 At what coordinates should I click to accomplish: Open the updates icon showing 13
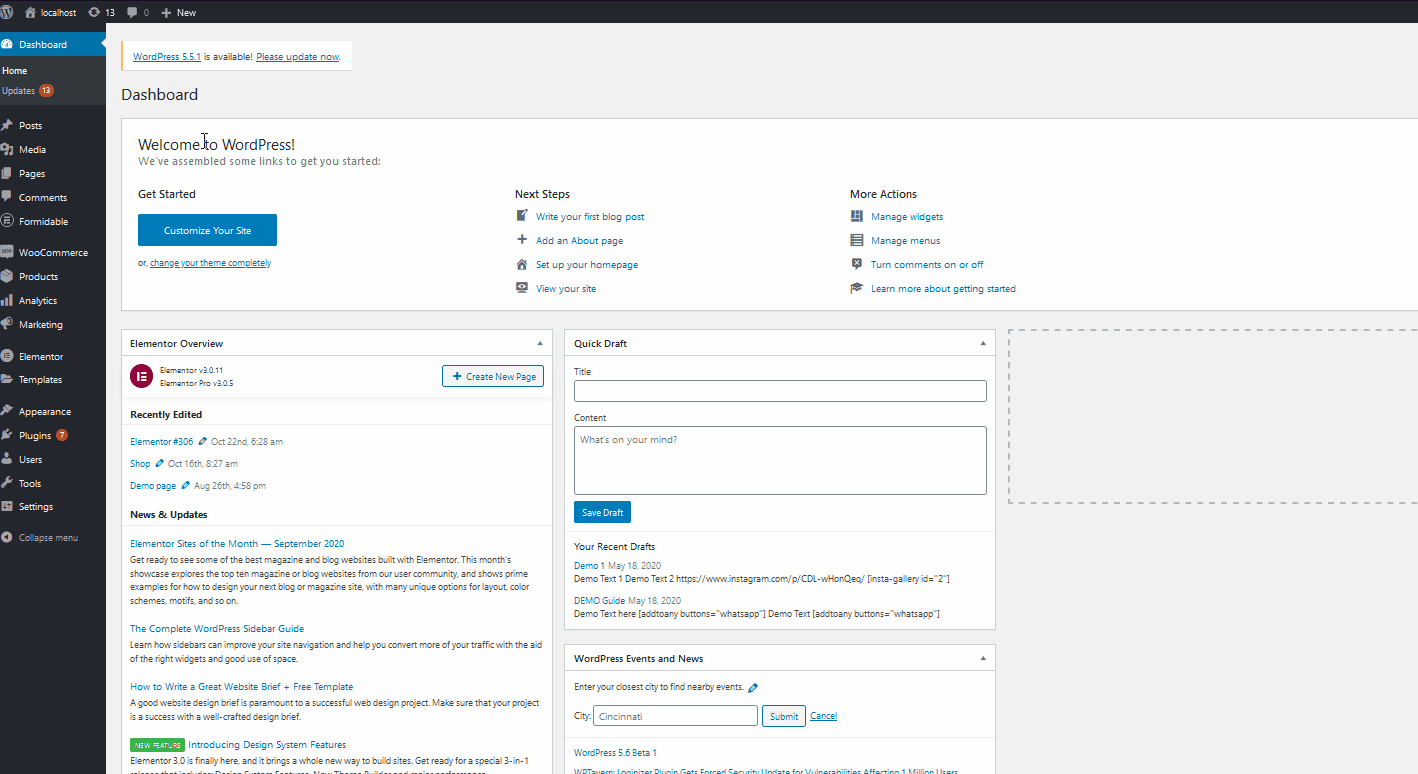click(94, 12)
